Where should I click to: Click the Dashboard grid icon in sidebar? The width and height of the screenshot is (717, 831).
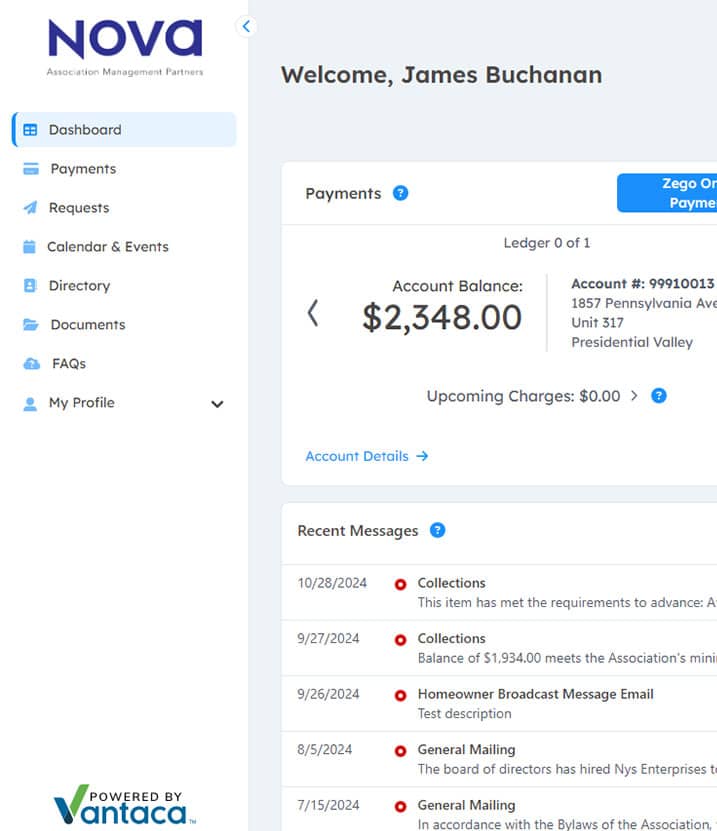pos(30,130)
